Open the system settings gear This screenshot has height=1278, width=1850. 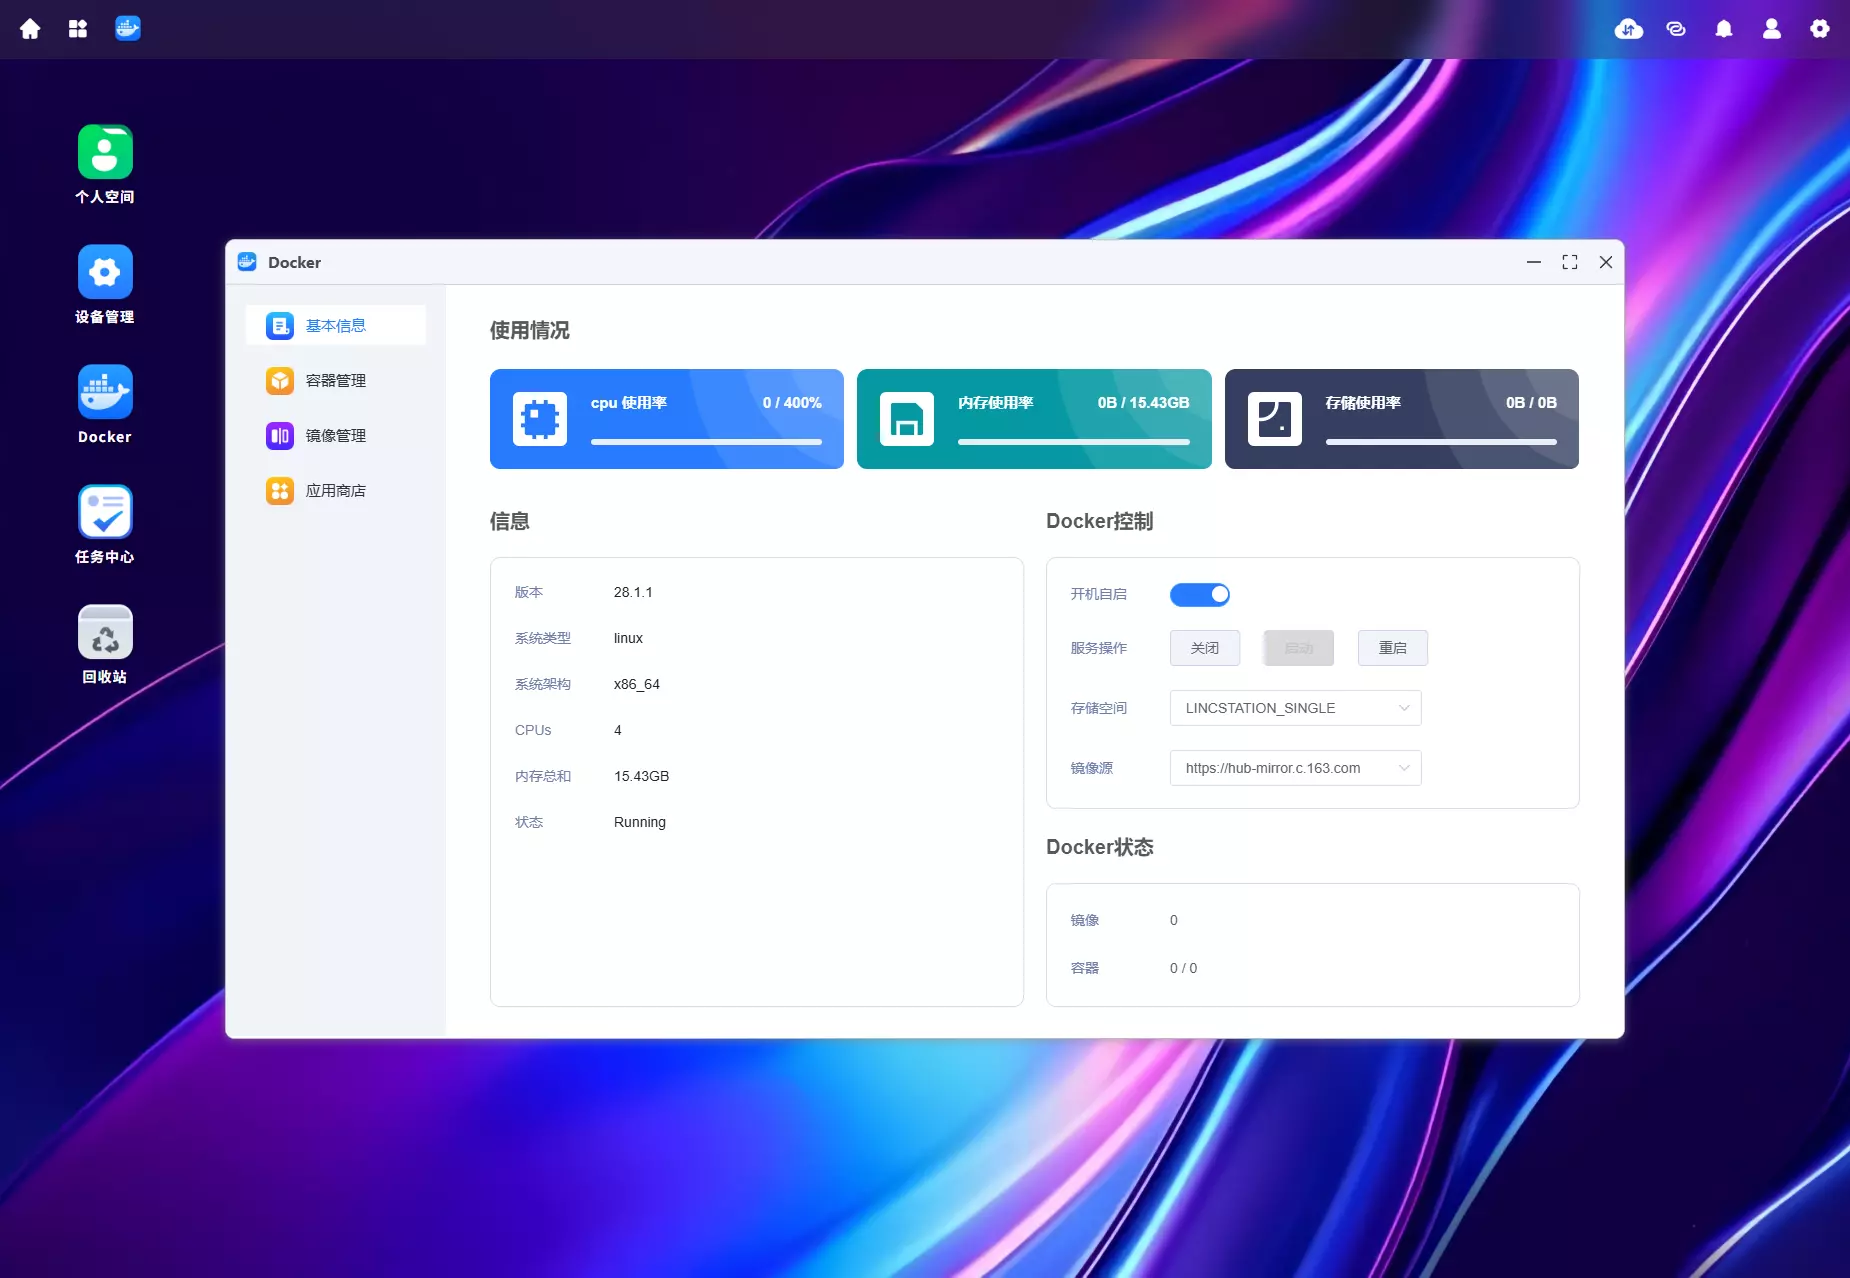coord(1820,29)
